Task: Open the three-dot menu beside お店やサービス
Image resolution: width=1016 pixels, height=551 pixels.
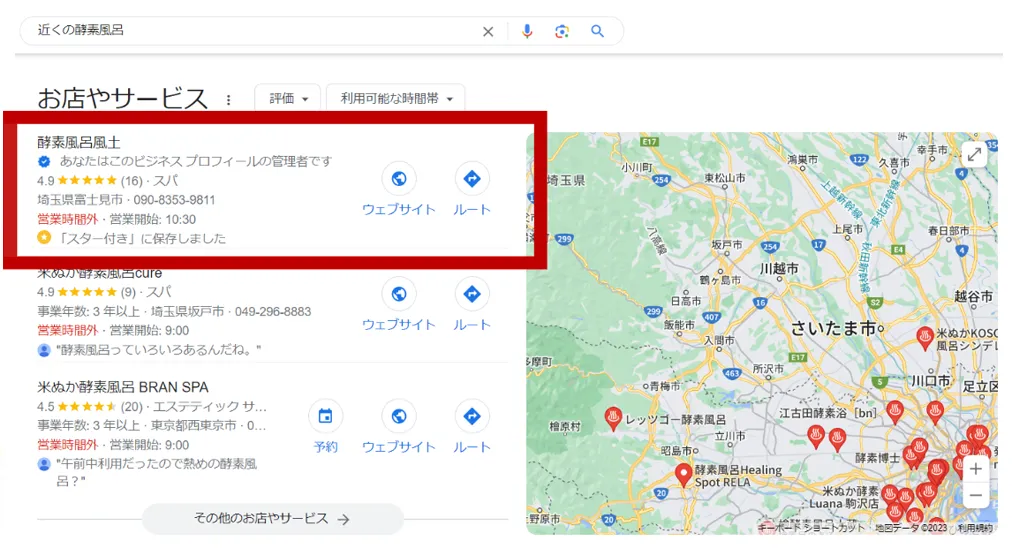Action: [x=228, y=100]
